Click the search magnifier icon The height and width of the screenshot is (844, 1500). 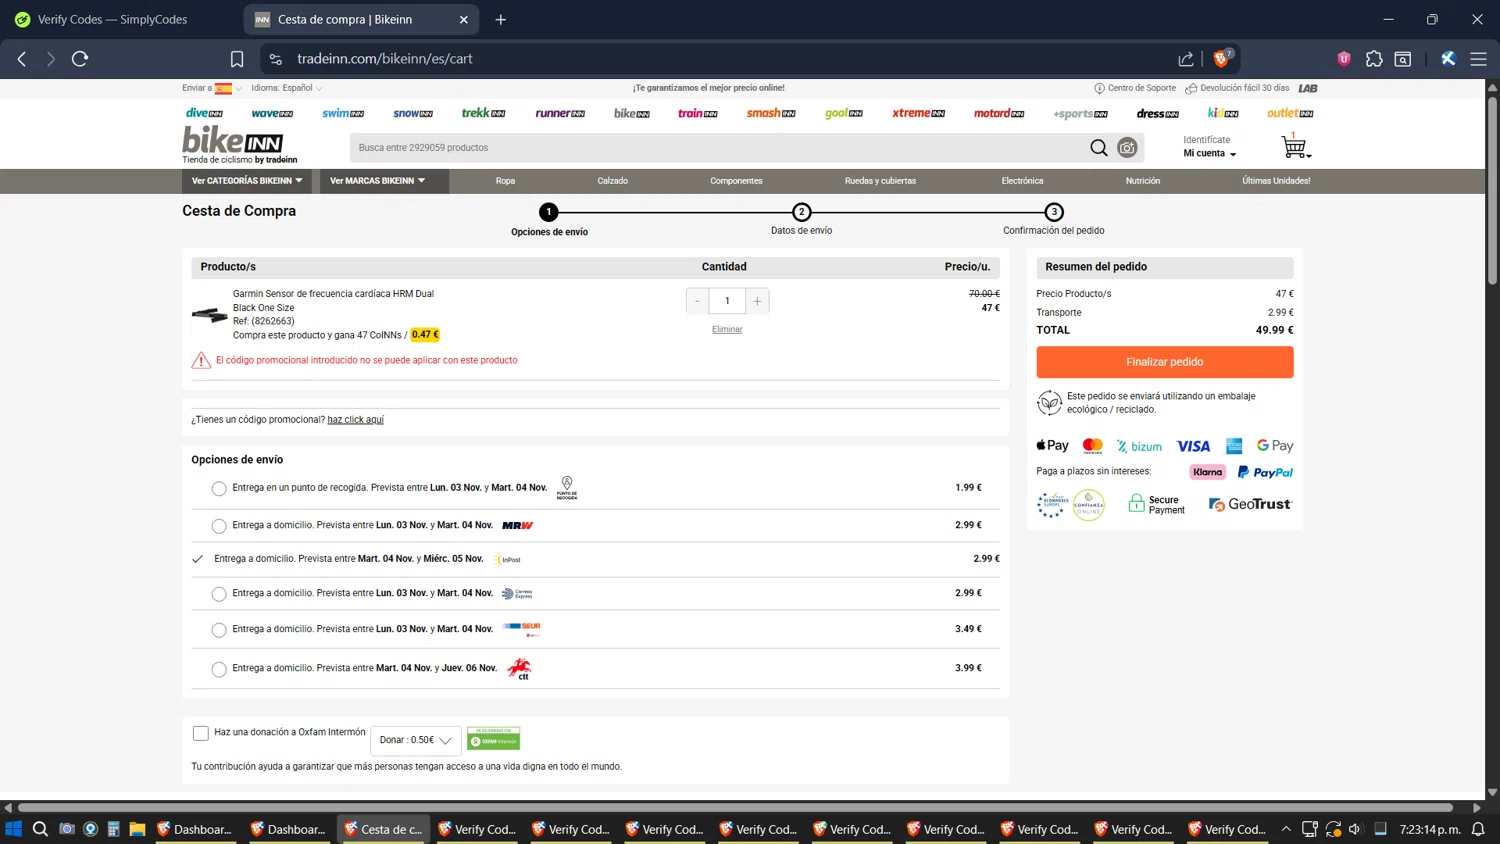pyautogui.click(x=1098, y=148)
